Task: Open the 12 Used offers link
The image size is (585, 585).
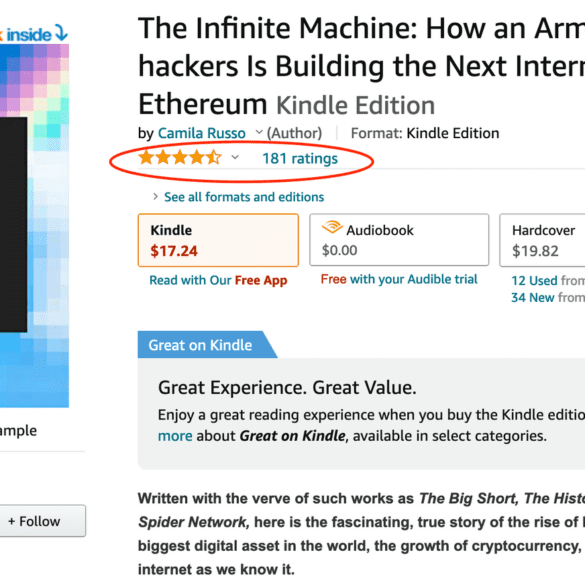Action: [534, 281]
